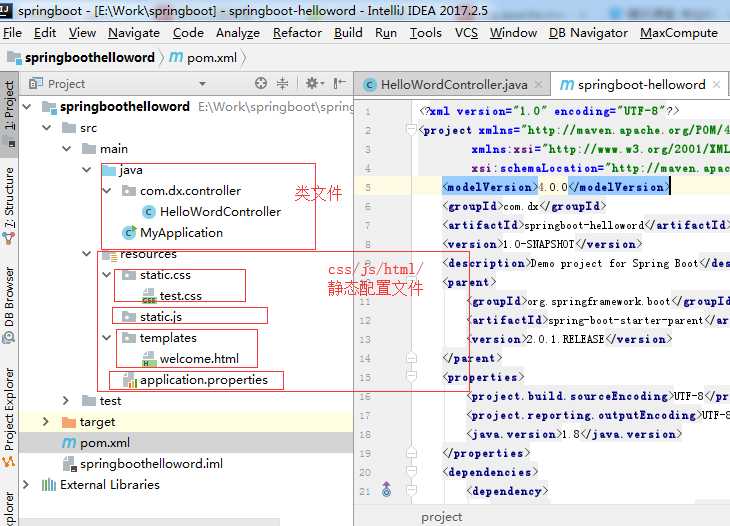
Task: Expand the target folder
Action: [x=46, y=421]
